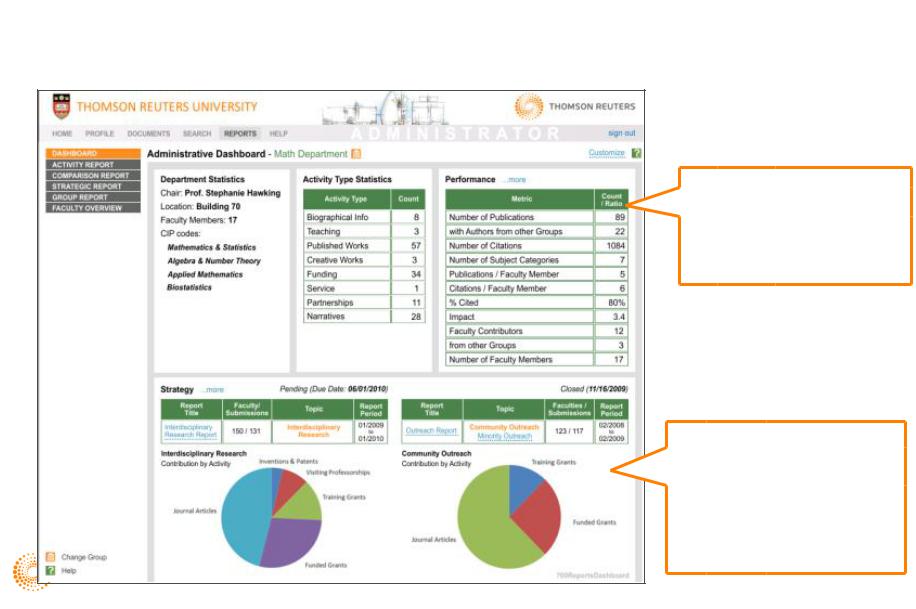916x609 pixels.
Task: Click the Number of Publications metric
Action: [x=537, y=217]
